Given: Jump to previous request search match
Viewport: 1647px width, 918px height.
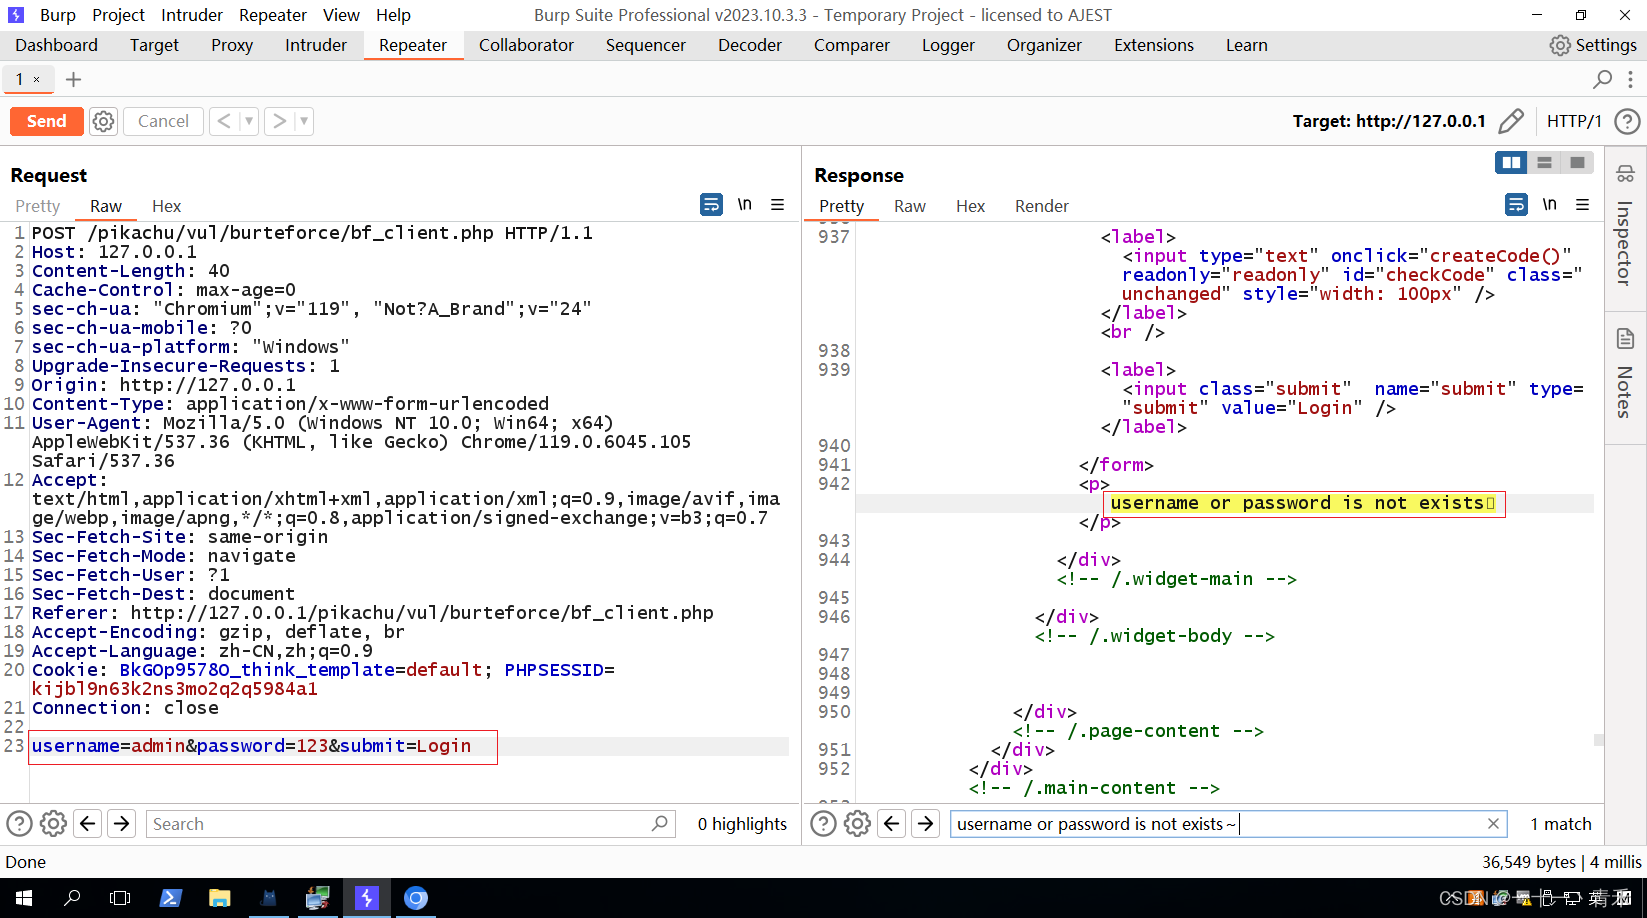Looking at the screenshot, I should (88, 824).
